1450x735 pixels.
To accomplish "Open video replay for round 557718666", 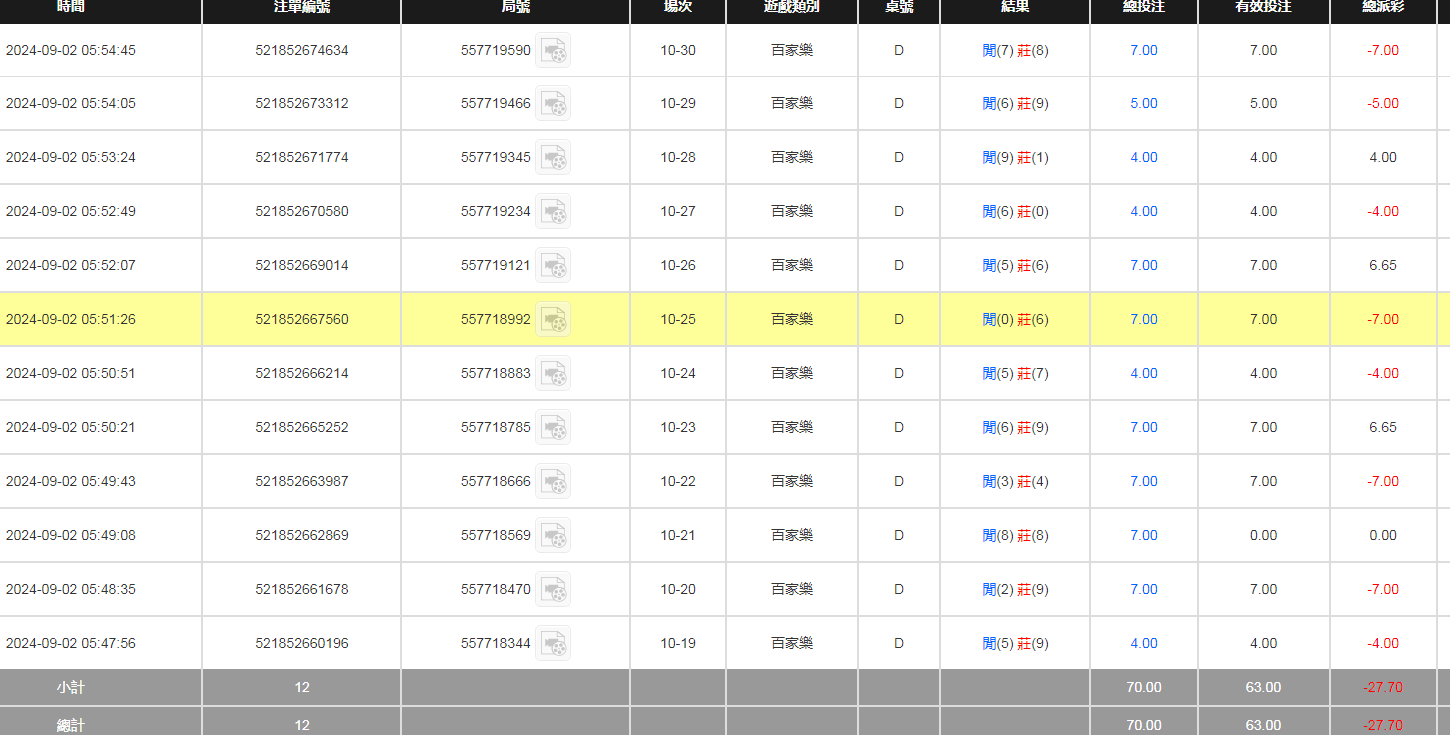I will [553, 482].
